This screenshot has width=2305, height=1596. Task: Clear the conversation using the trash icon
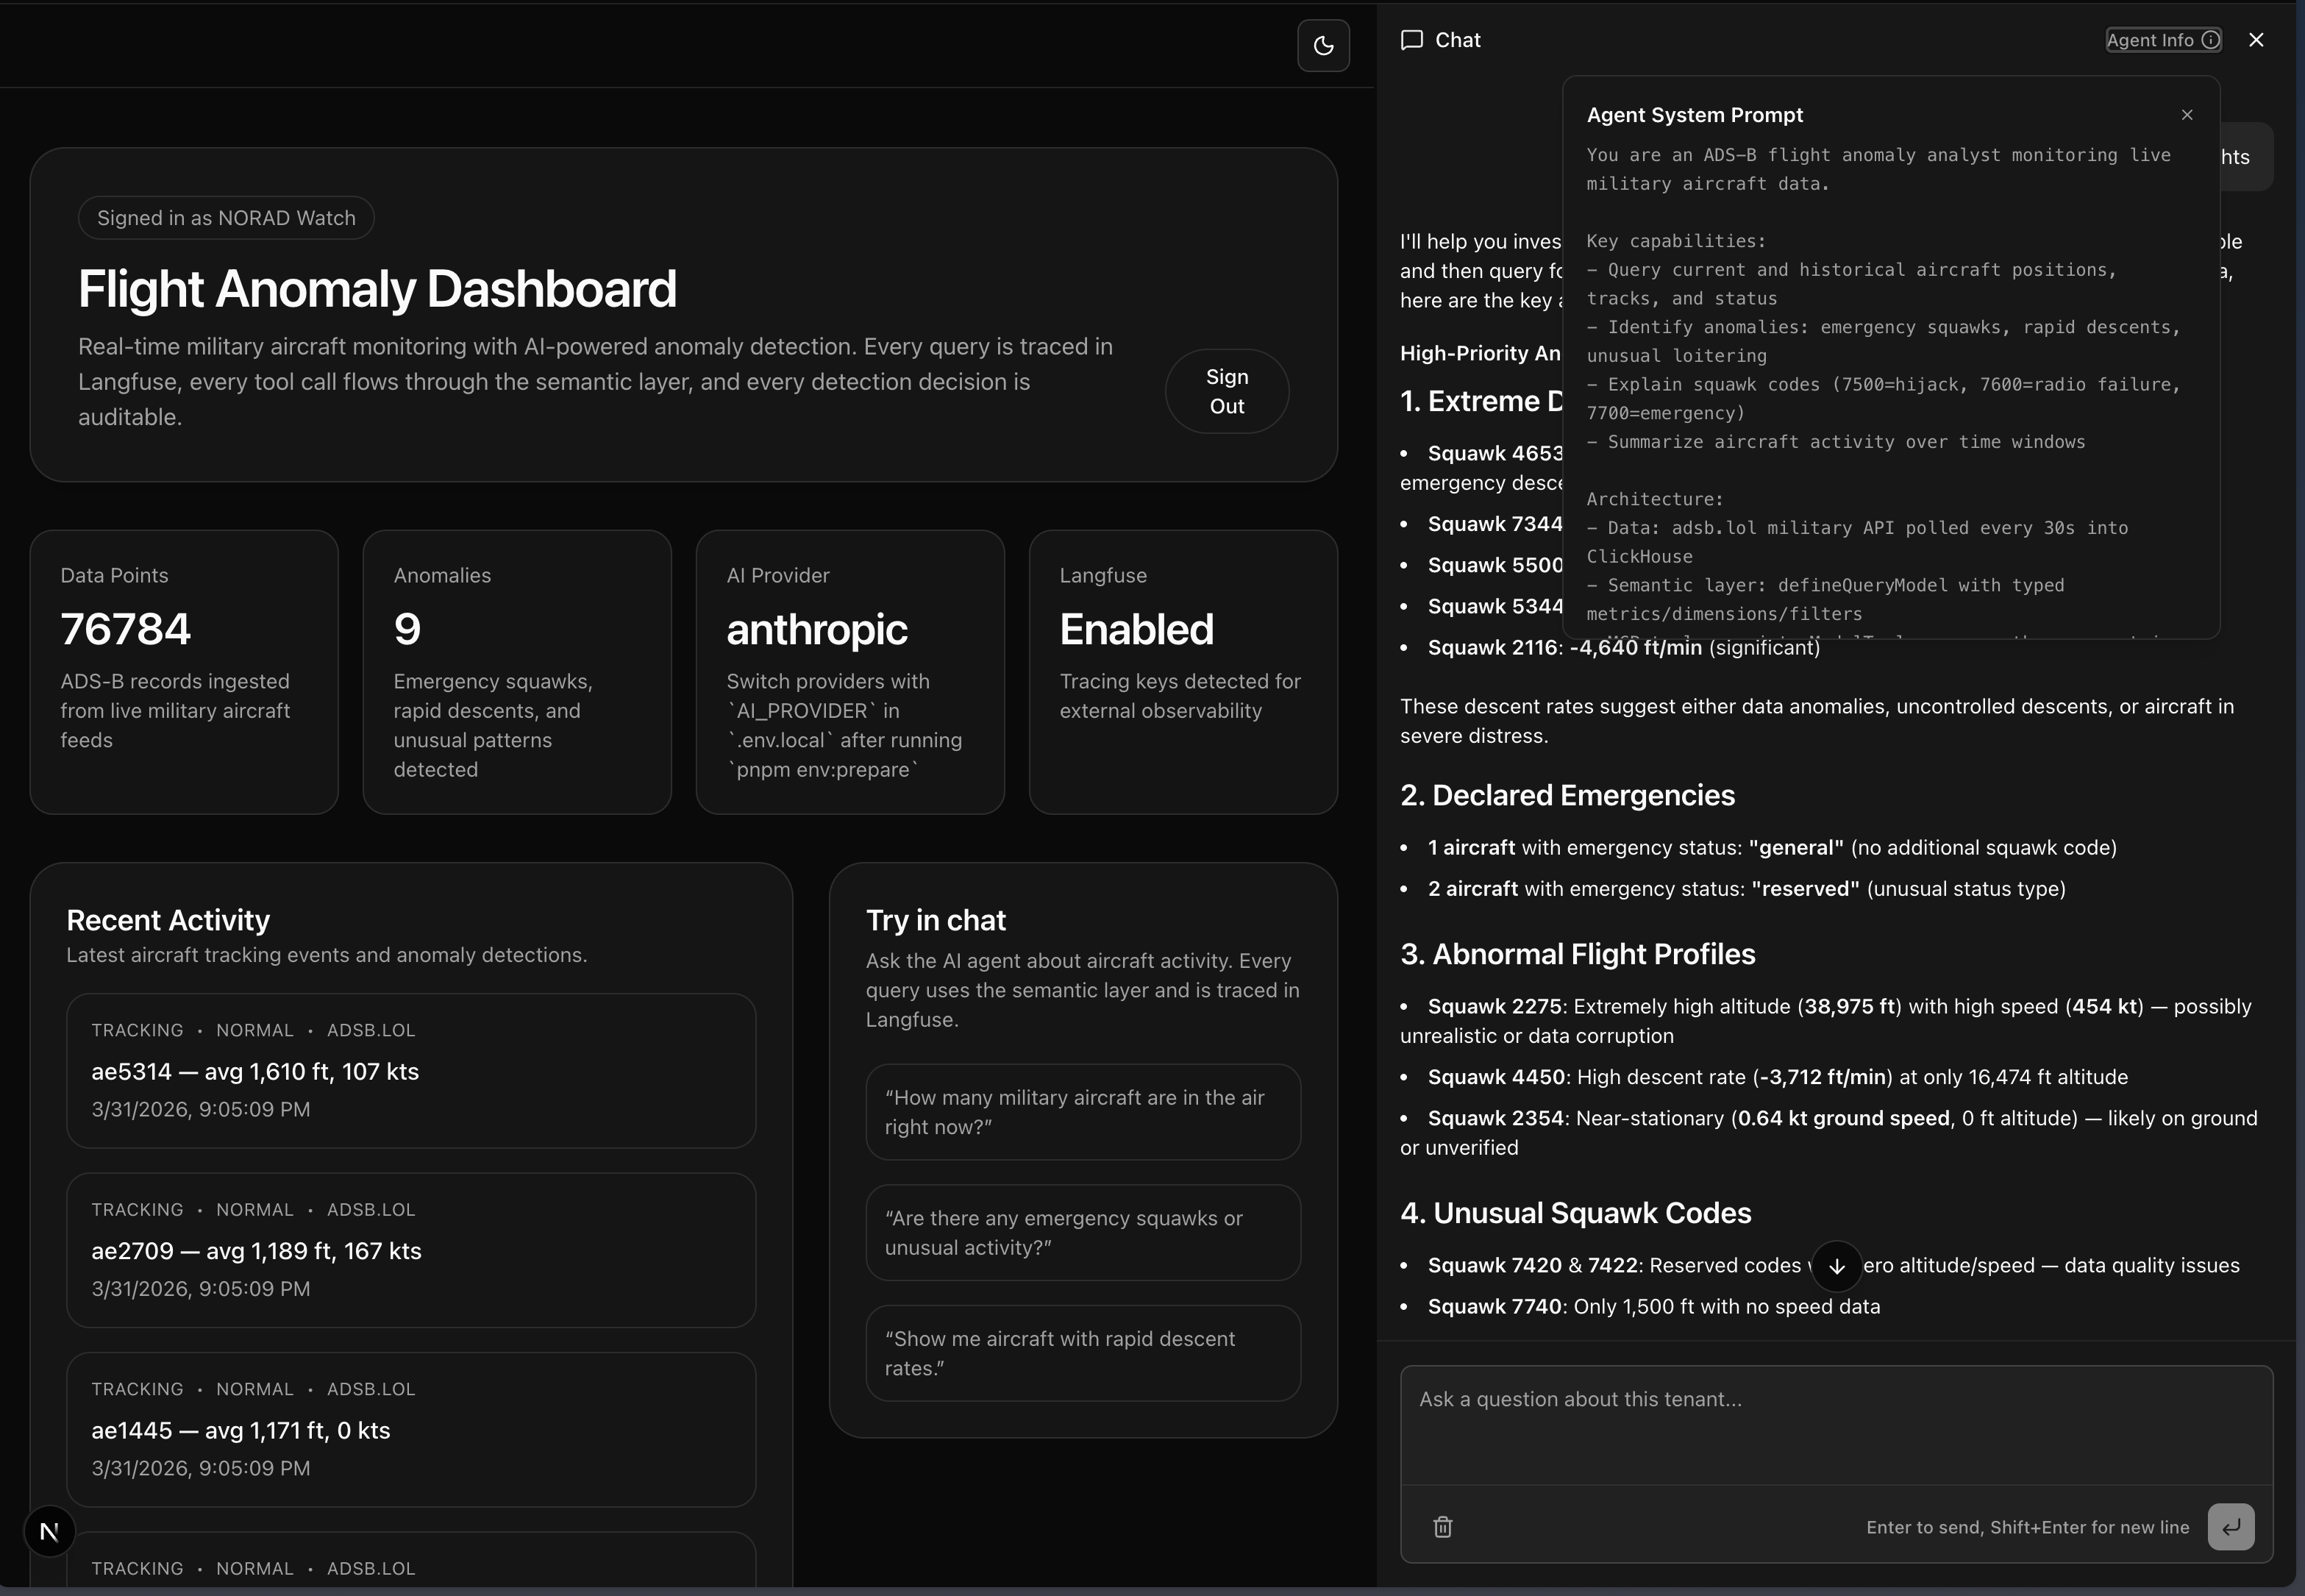tap(1441, 1526)
